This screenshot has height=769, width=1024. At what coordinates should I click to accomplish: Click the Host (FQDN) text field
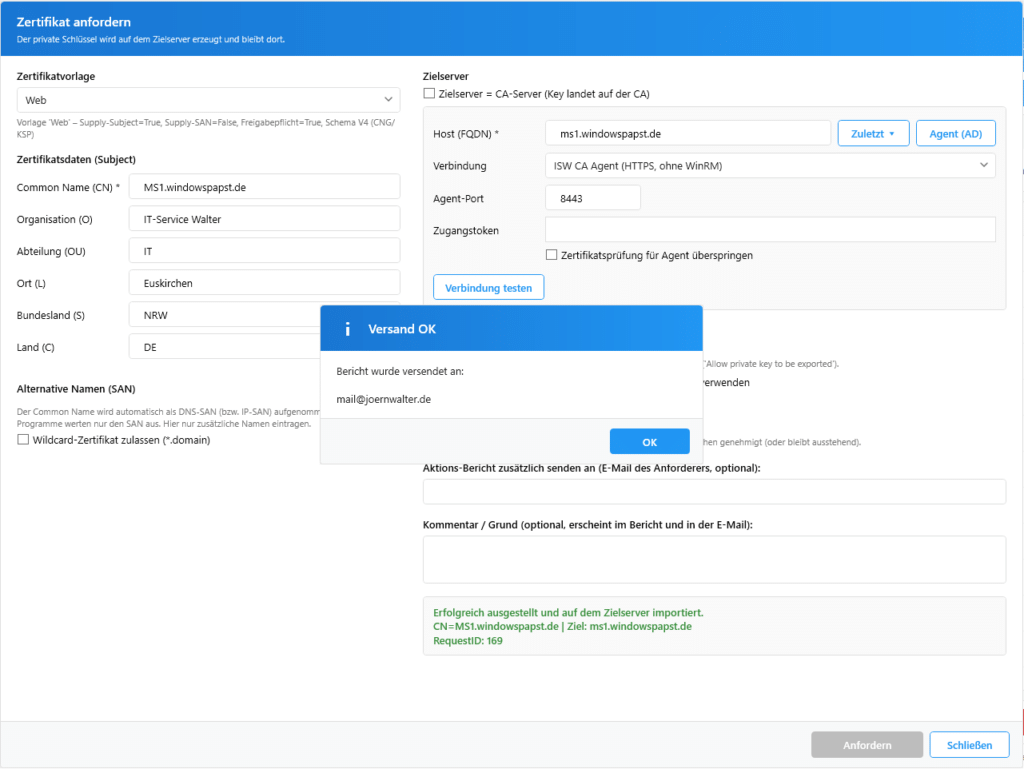(688, 134)
